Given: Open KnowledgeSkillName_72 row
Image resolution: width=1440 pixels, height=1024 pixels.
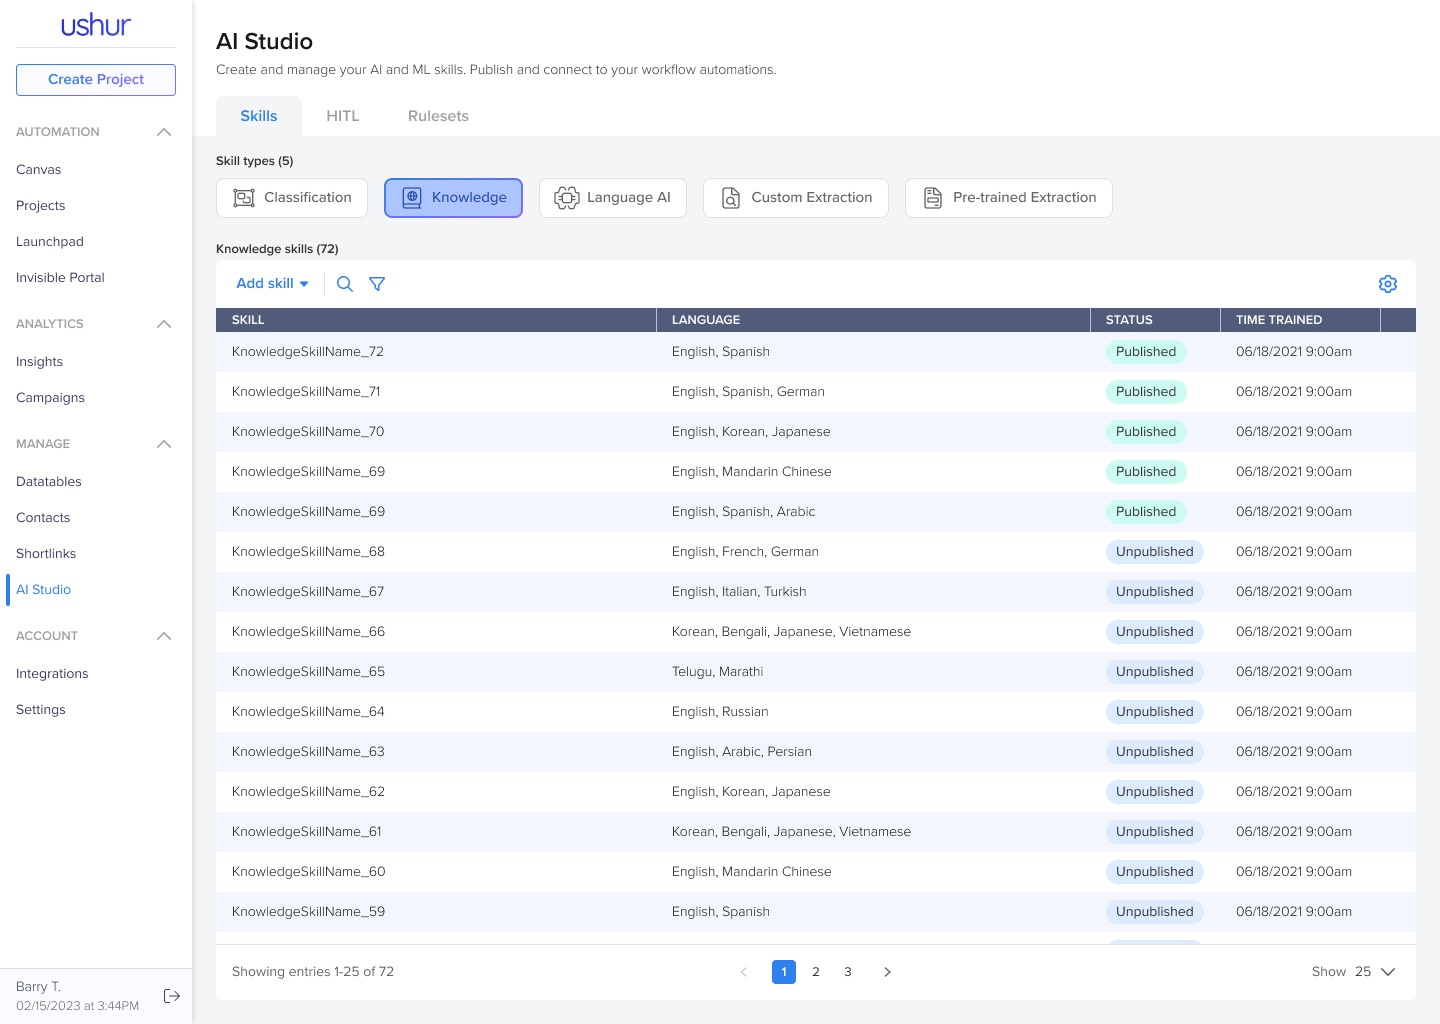Looking at the screenshot, I should pos(816,352).
